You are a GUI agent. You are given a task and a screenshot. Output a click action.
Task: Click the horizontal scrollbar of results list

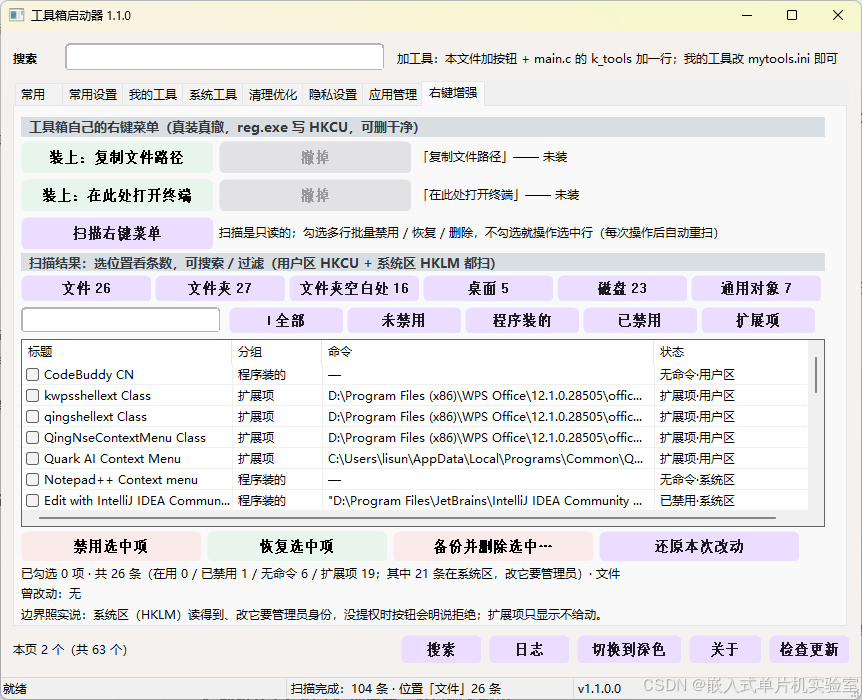tap(407, 517)
